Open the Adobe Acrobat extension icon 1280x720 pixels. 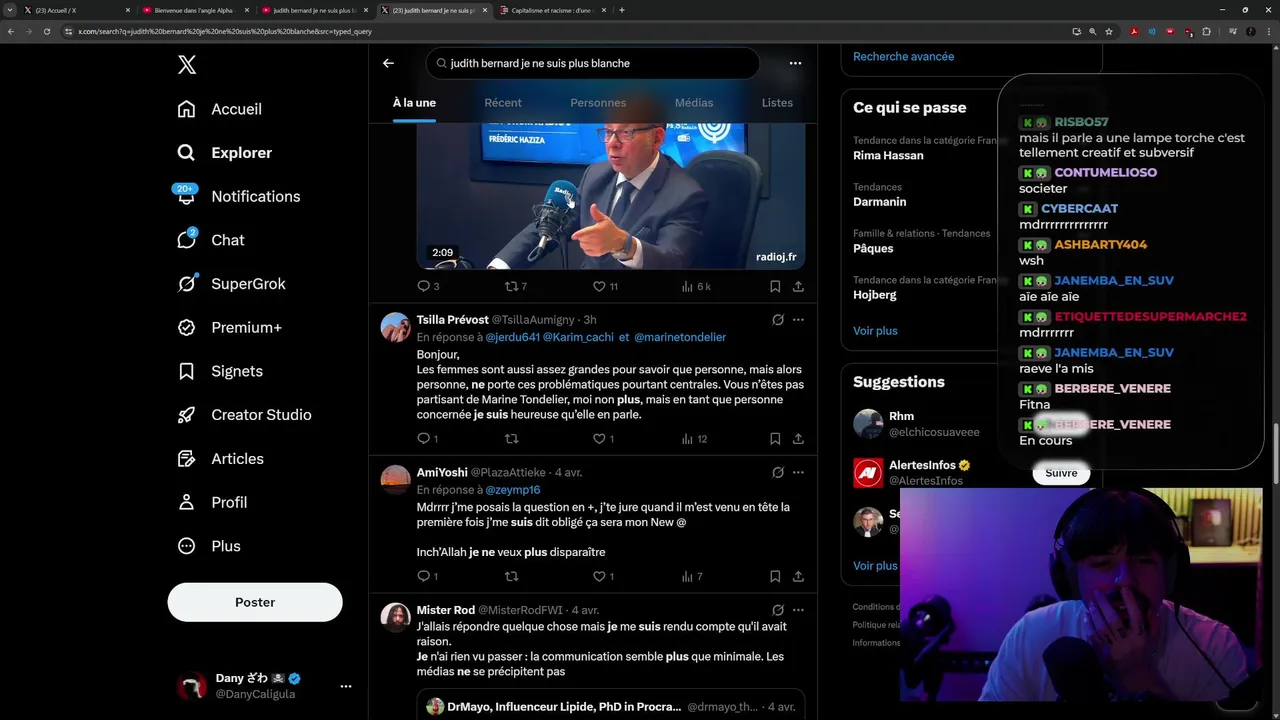tap(1134, 31)
